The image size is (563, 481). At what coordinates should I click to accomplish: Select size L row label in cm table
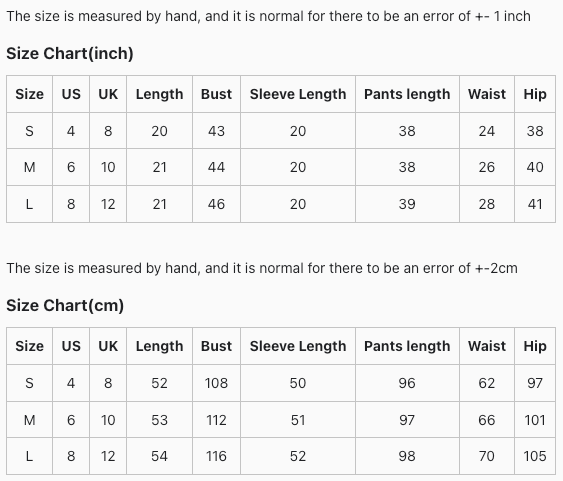[x=29, y=456]
